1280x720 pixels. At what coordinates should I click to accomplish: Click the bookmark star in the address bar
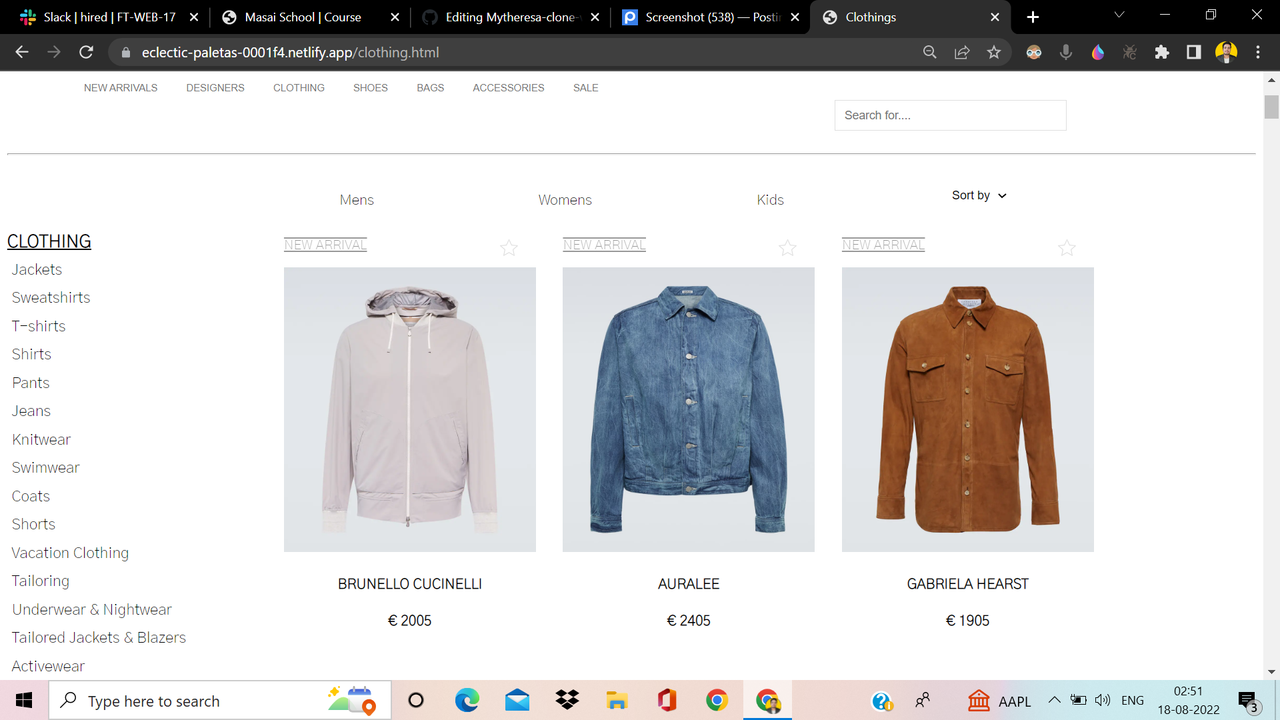tap(994, 51)
